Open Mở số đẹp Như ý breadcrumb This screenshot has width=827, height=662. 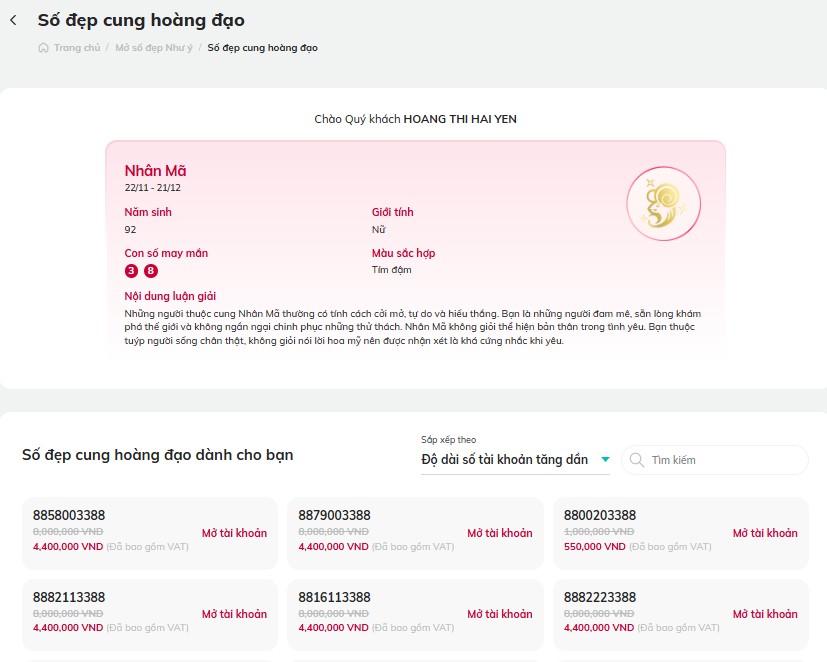[154, 48]
